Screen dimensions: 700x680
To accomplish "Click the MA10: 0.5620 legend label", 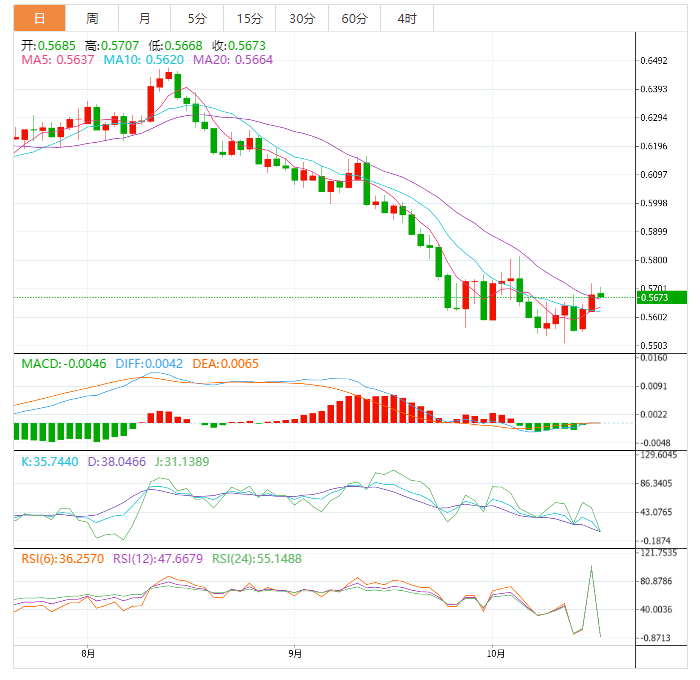I will tap(143, 59).
